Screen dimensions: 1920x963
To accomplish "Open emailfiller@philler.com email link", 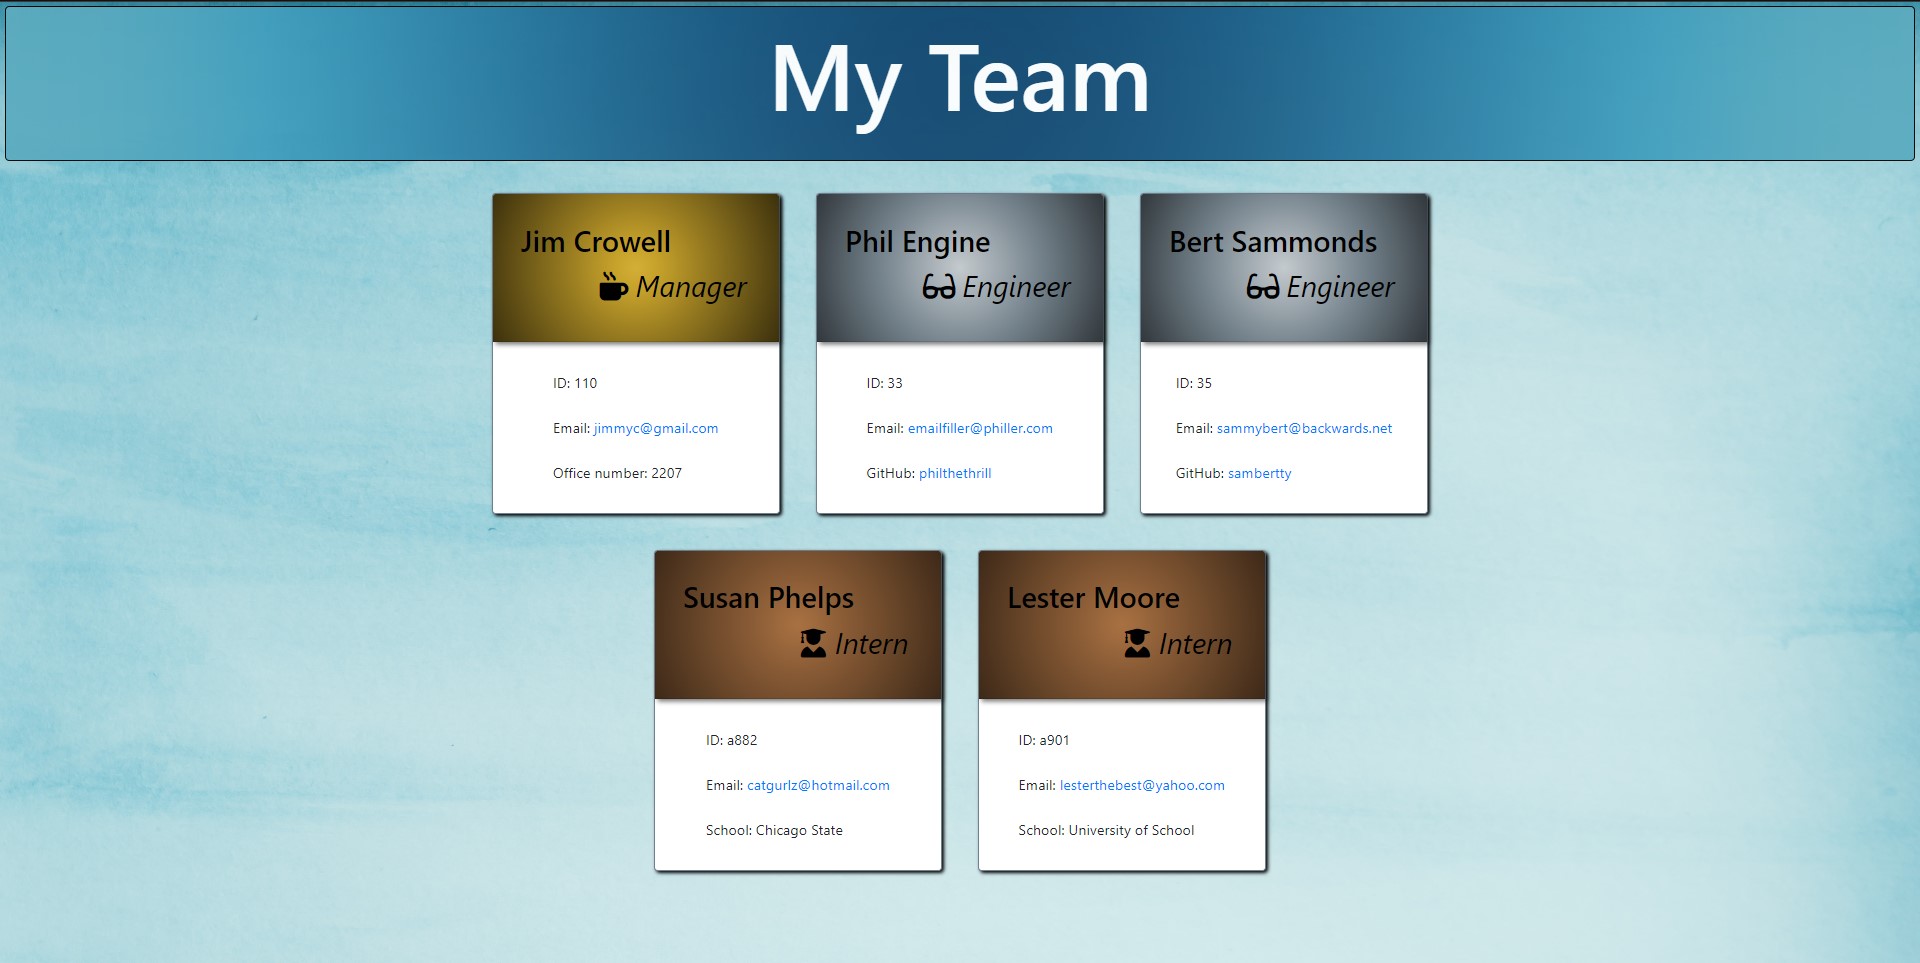I will [x=980, y=428].
